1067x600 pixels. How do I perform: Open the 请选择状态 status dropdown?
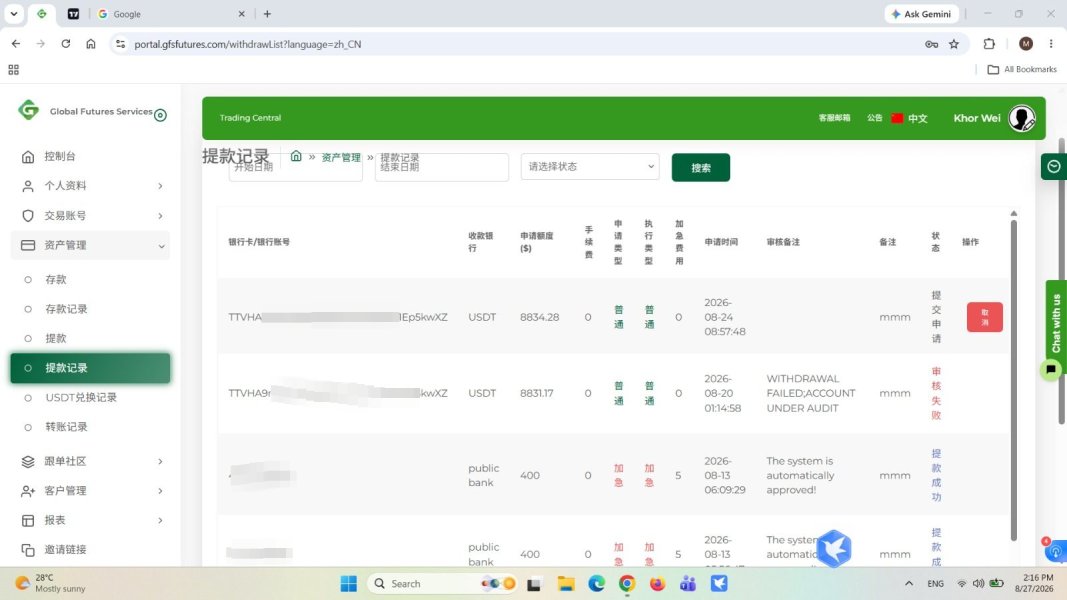[x=590, y=167]
